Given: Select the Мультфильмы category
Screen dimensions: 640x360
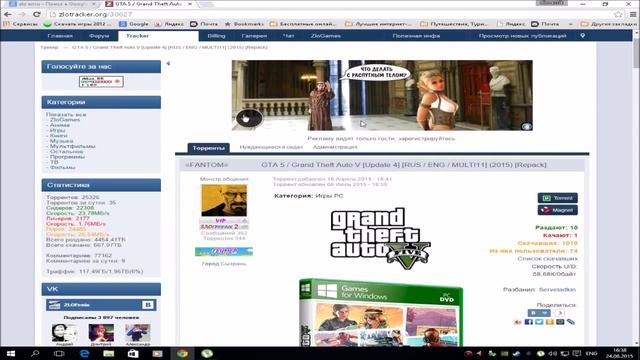Looking at the screenshot, I should 72,146.
